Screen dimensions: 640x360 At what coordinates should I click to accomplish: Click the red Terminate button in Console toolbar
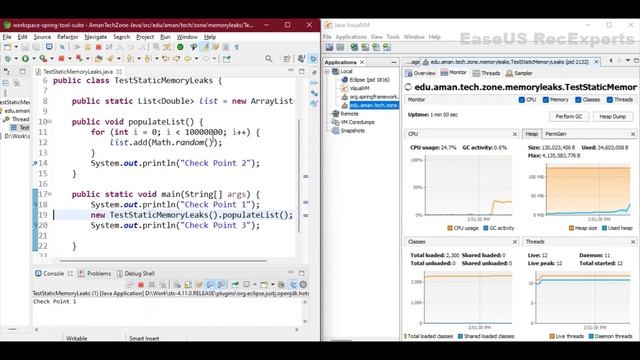[141, 284]
